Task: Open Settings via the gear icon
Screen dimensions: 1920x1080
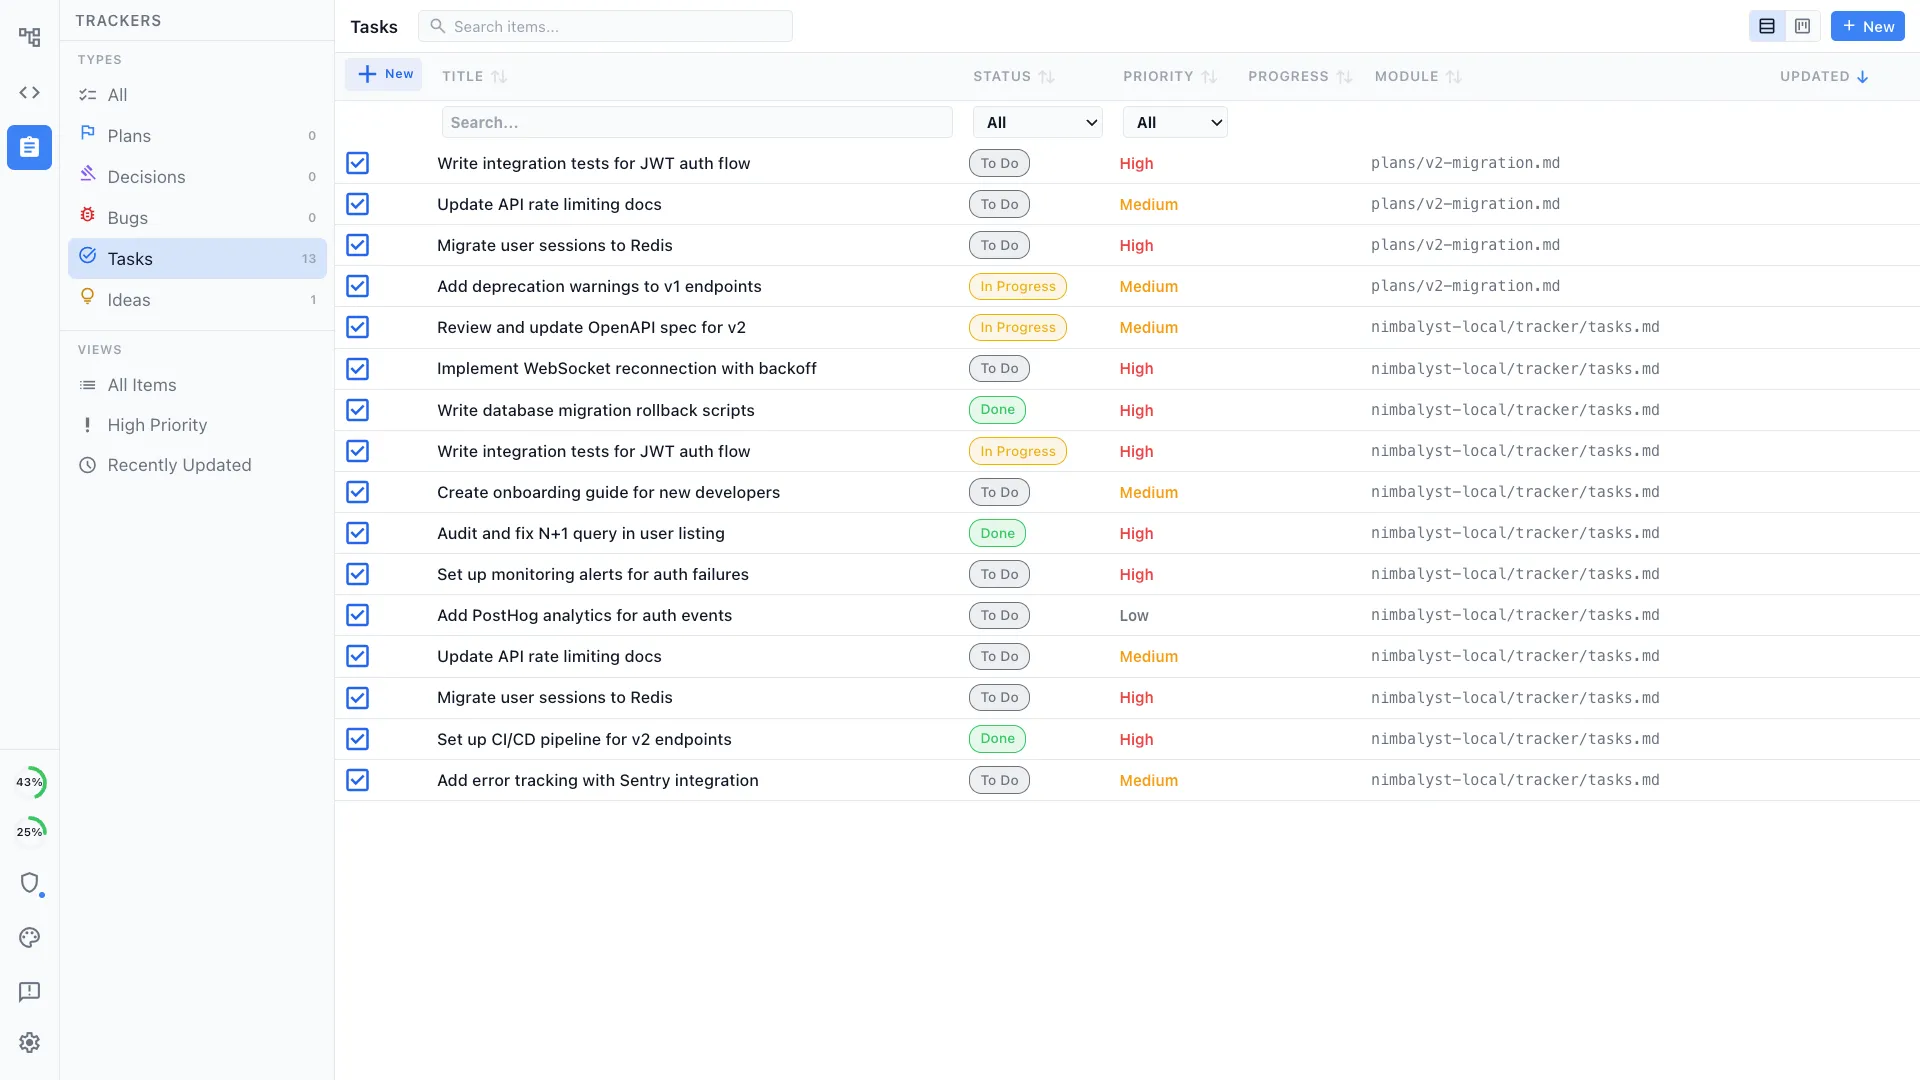Action: click(29, 1042)
